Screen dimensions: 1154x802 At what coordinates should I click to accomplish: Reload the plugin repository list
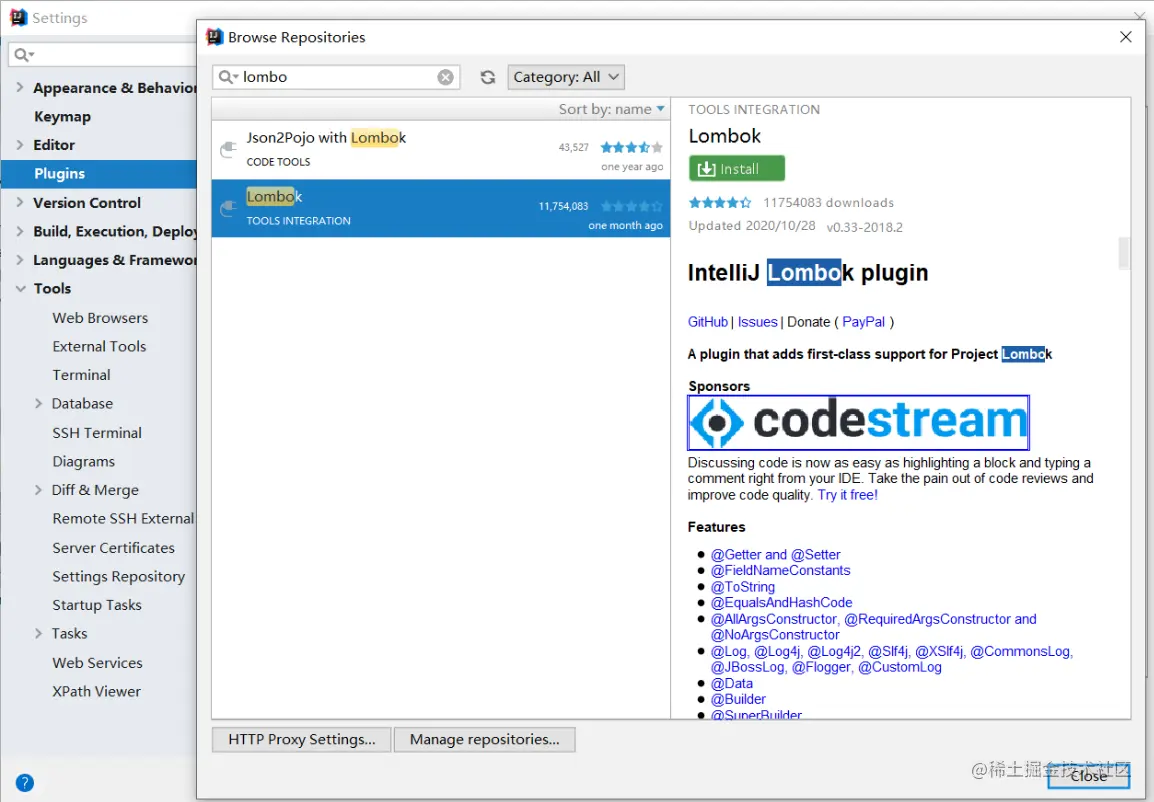point(487,77)
